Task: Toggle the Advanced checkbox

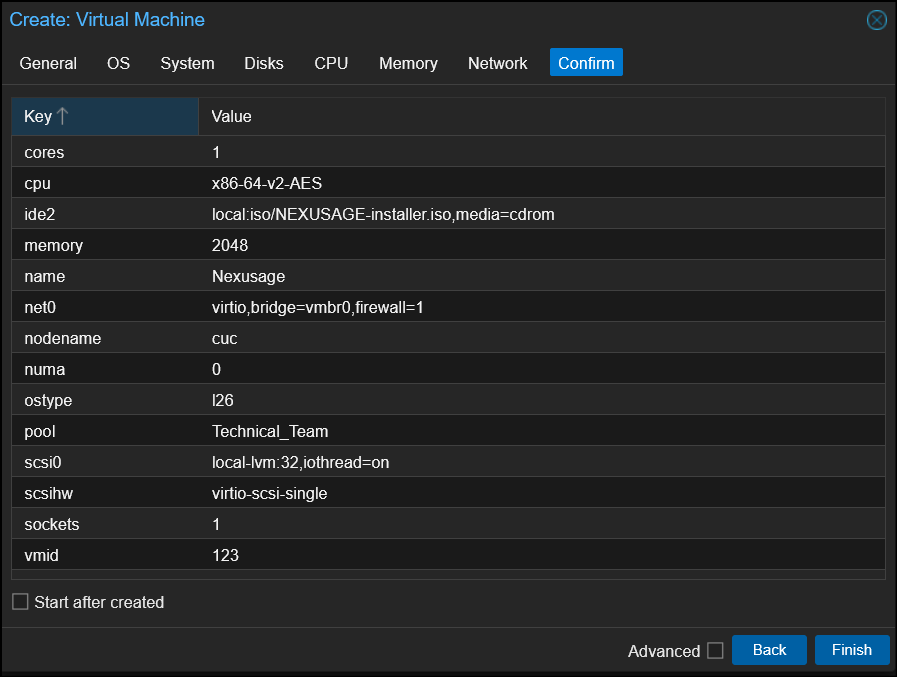Action: tap(715, 650)
